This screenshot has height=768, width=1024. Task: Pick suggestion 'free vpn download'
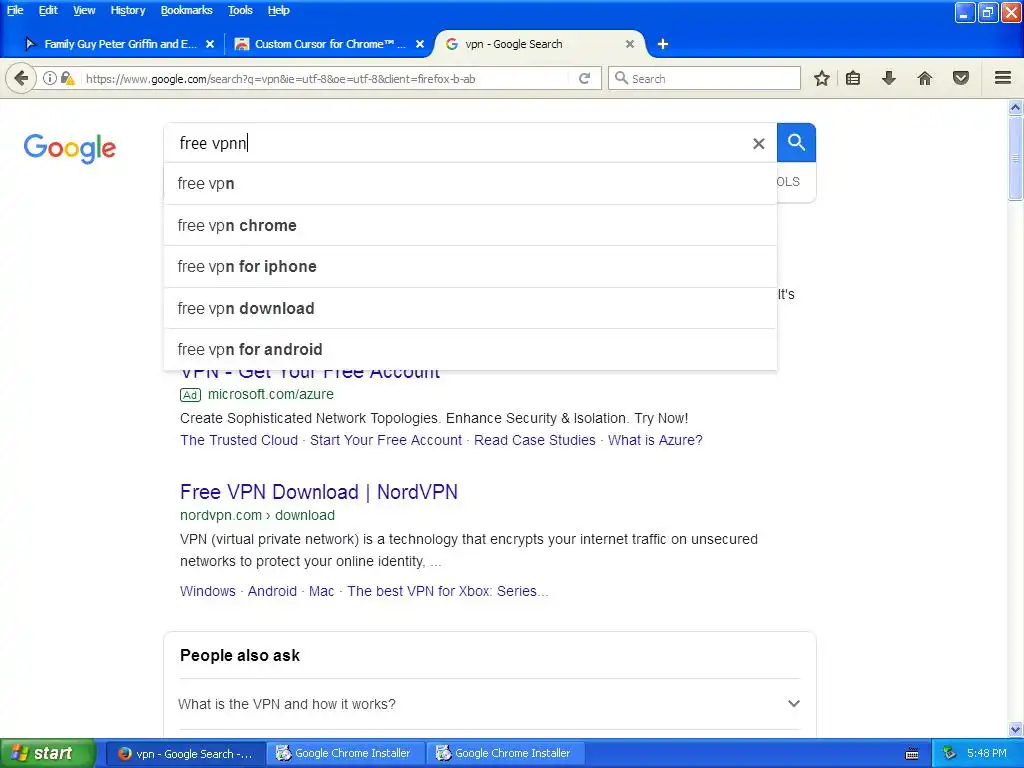pyautogui.click(x=470, y=308)
